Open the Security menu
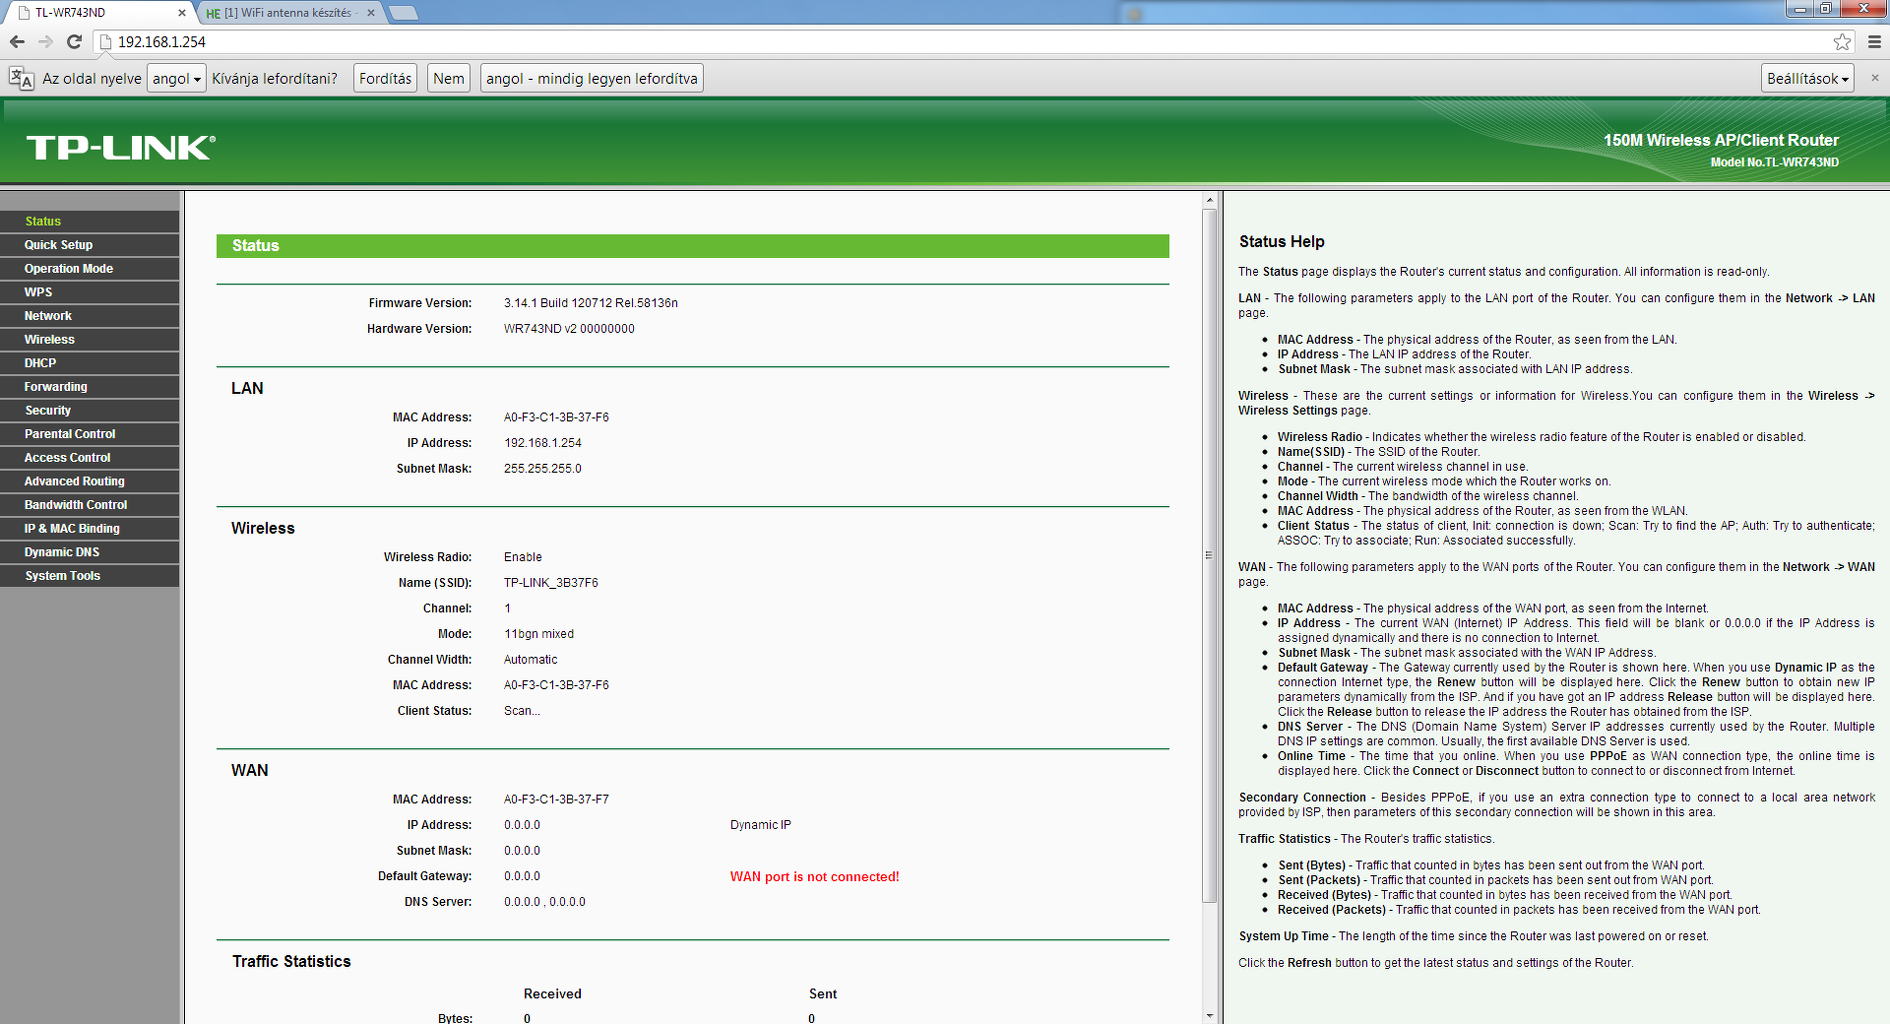Screen dimensions: 1890x1024 90,410
